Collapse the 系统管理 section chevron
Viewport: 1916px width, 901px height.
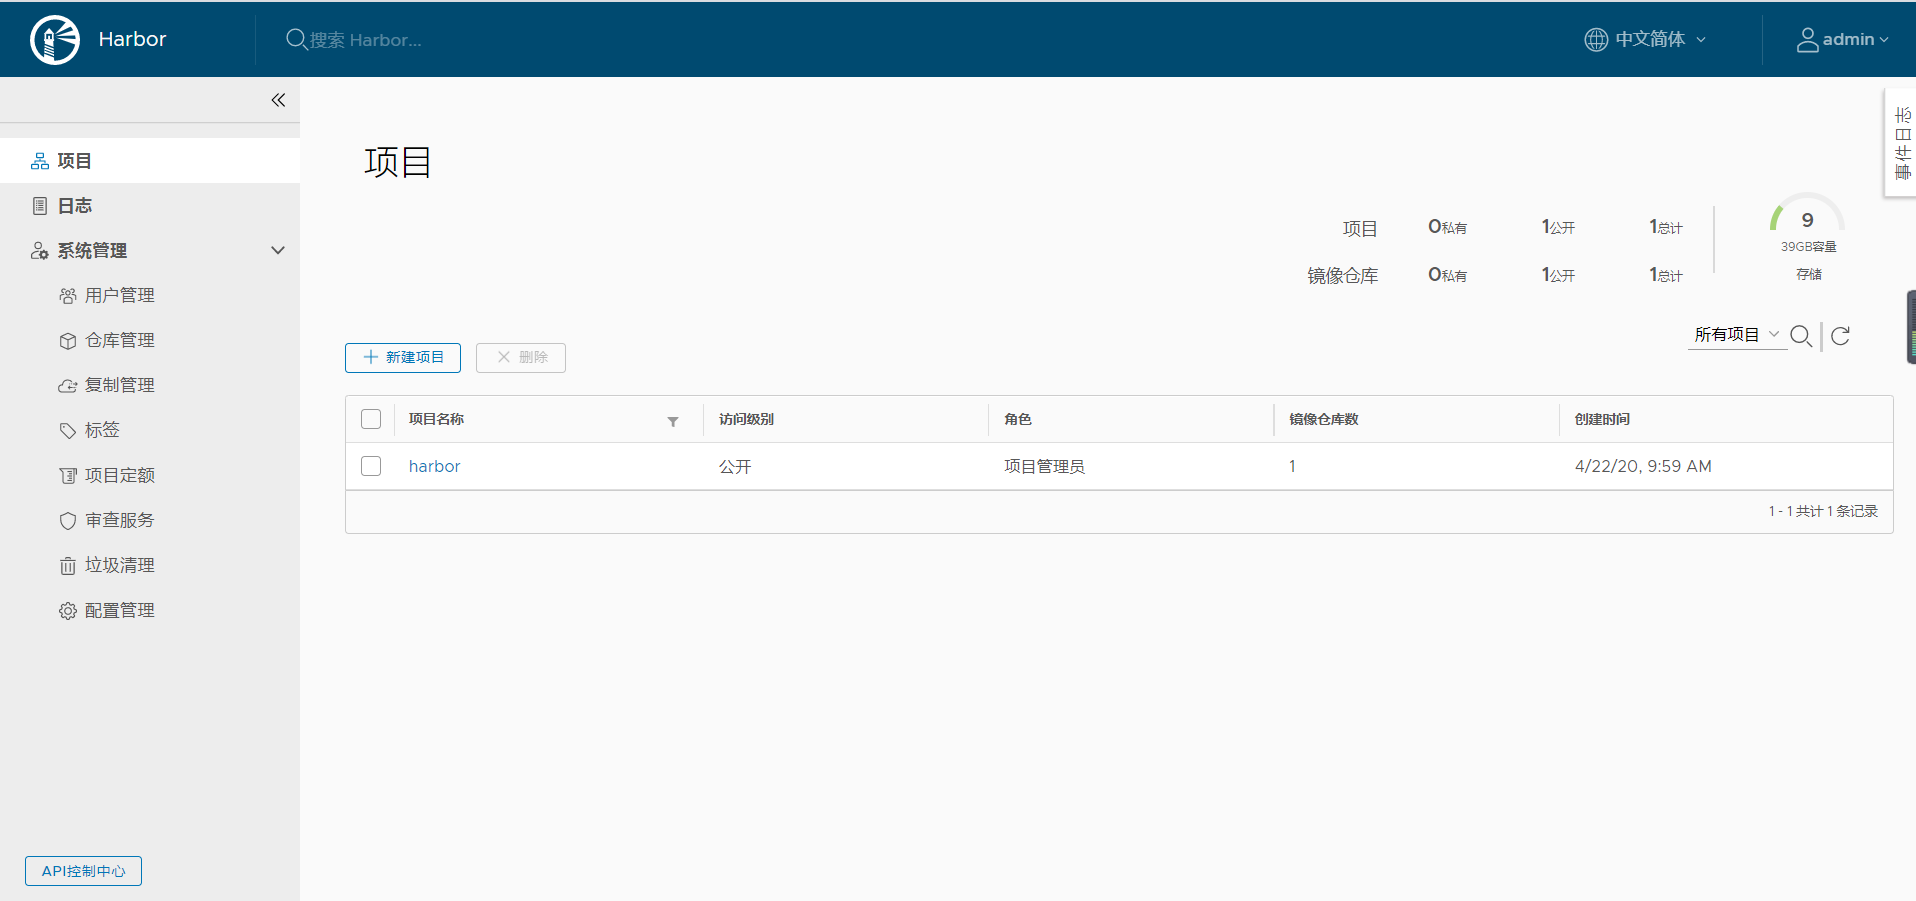278,250
